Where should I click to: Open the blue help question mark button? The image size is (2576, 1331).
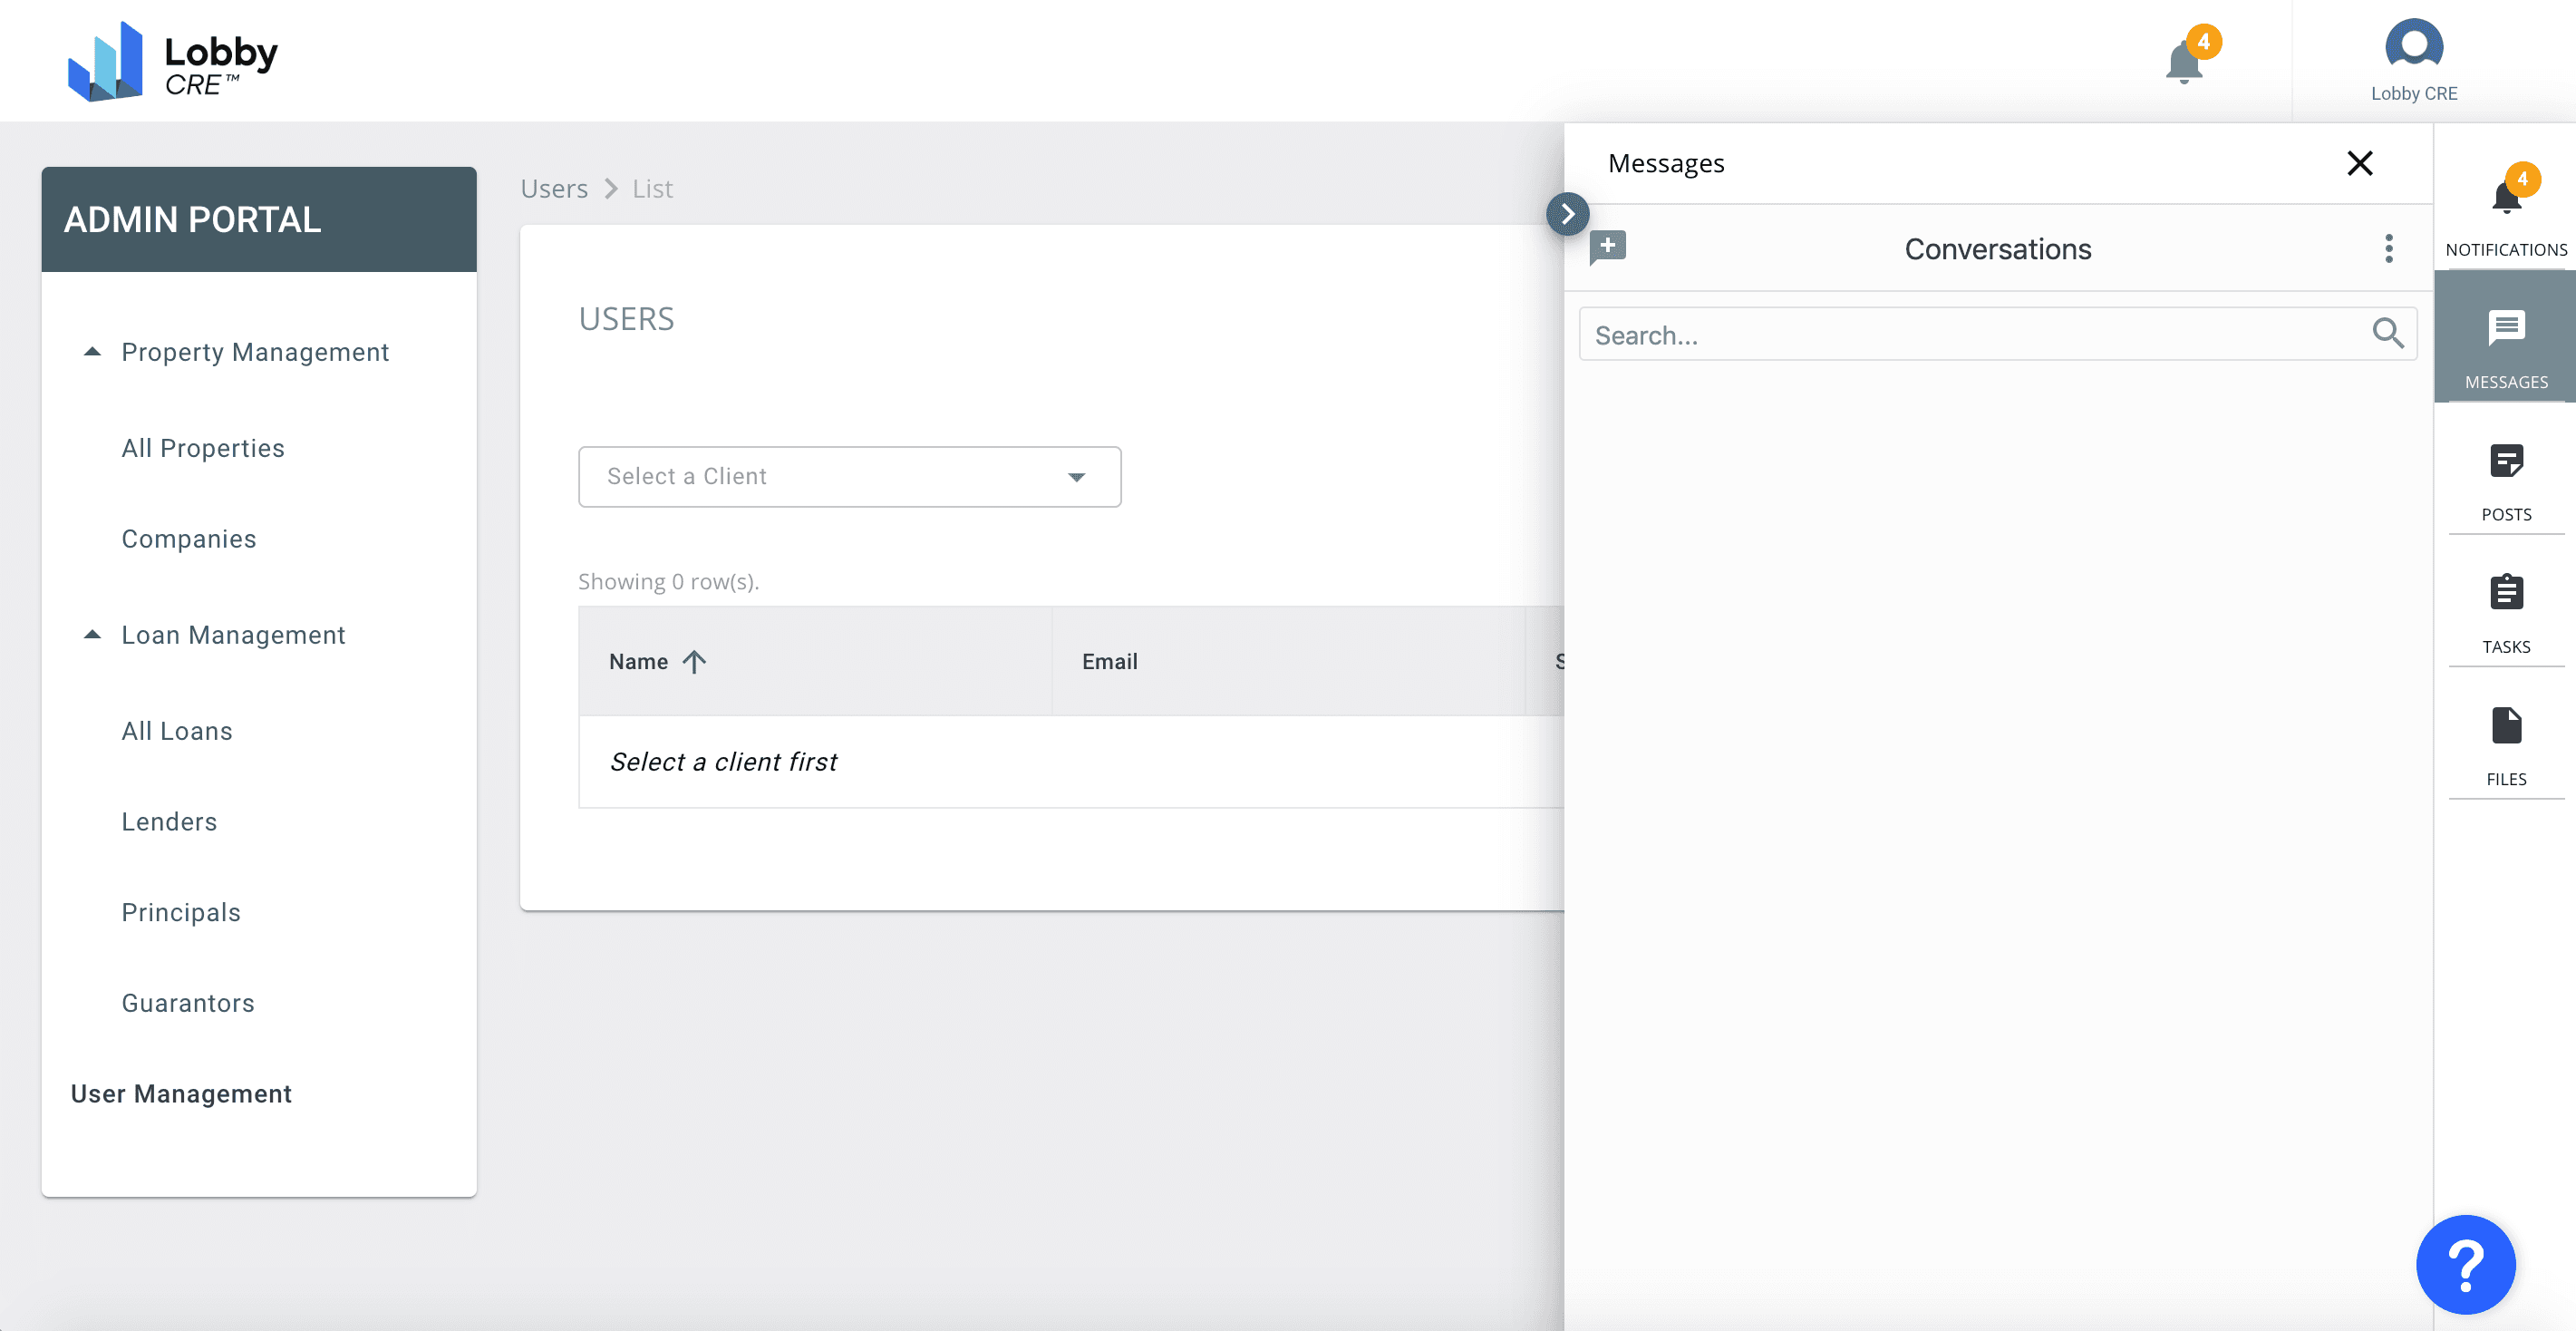pyautogui.click(x=2465, y=1264)
